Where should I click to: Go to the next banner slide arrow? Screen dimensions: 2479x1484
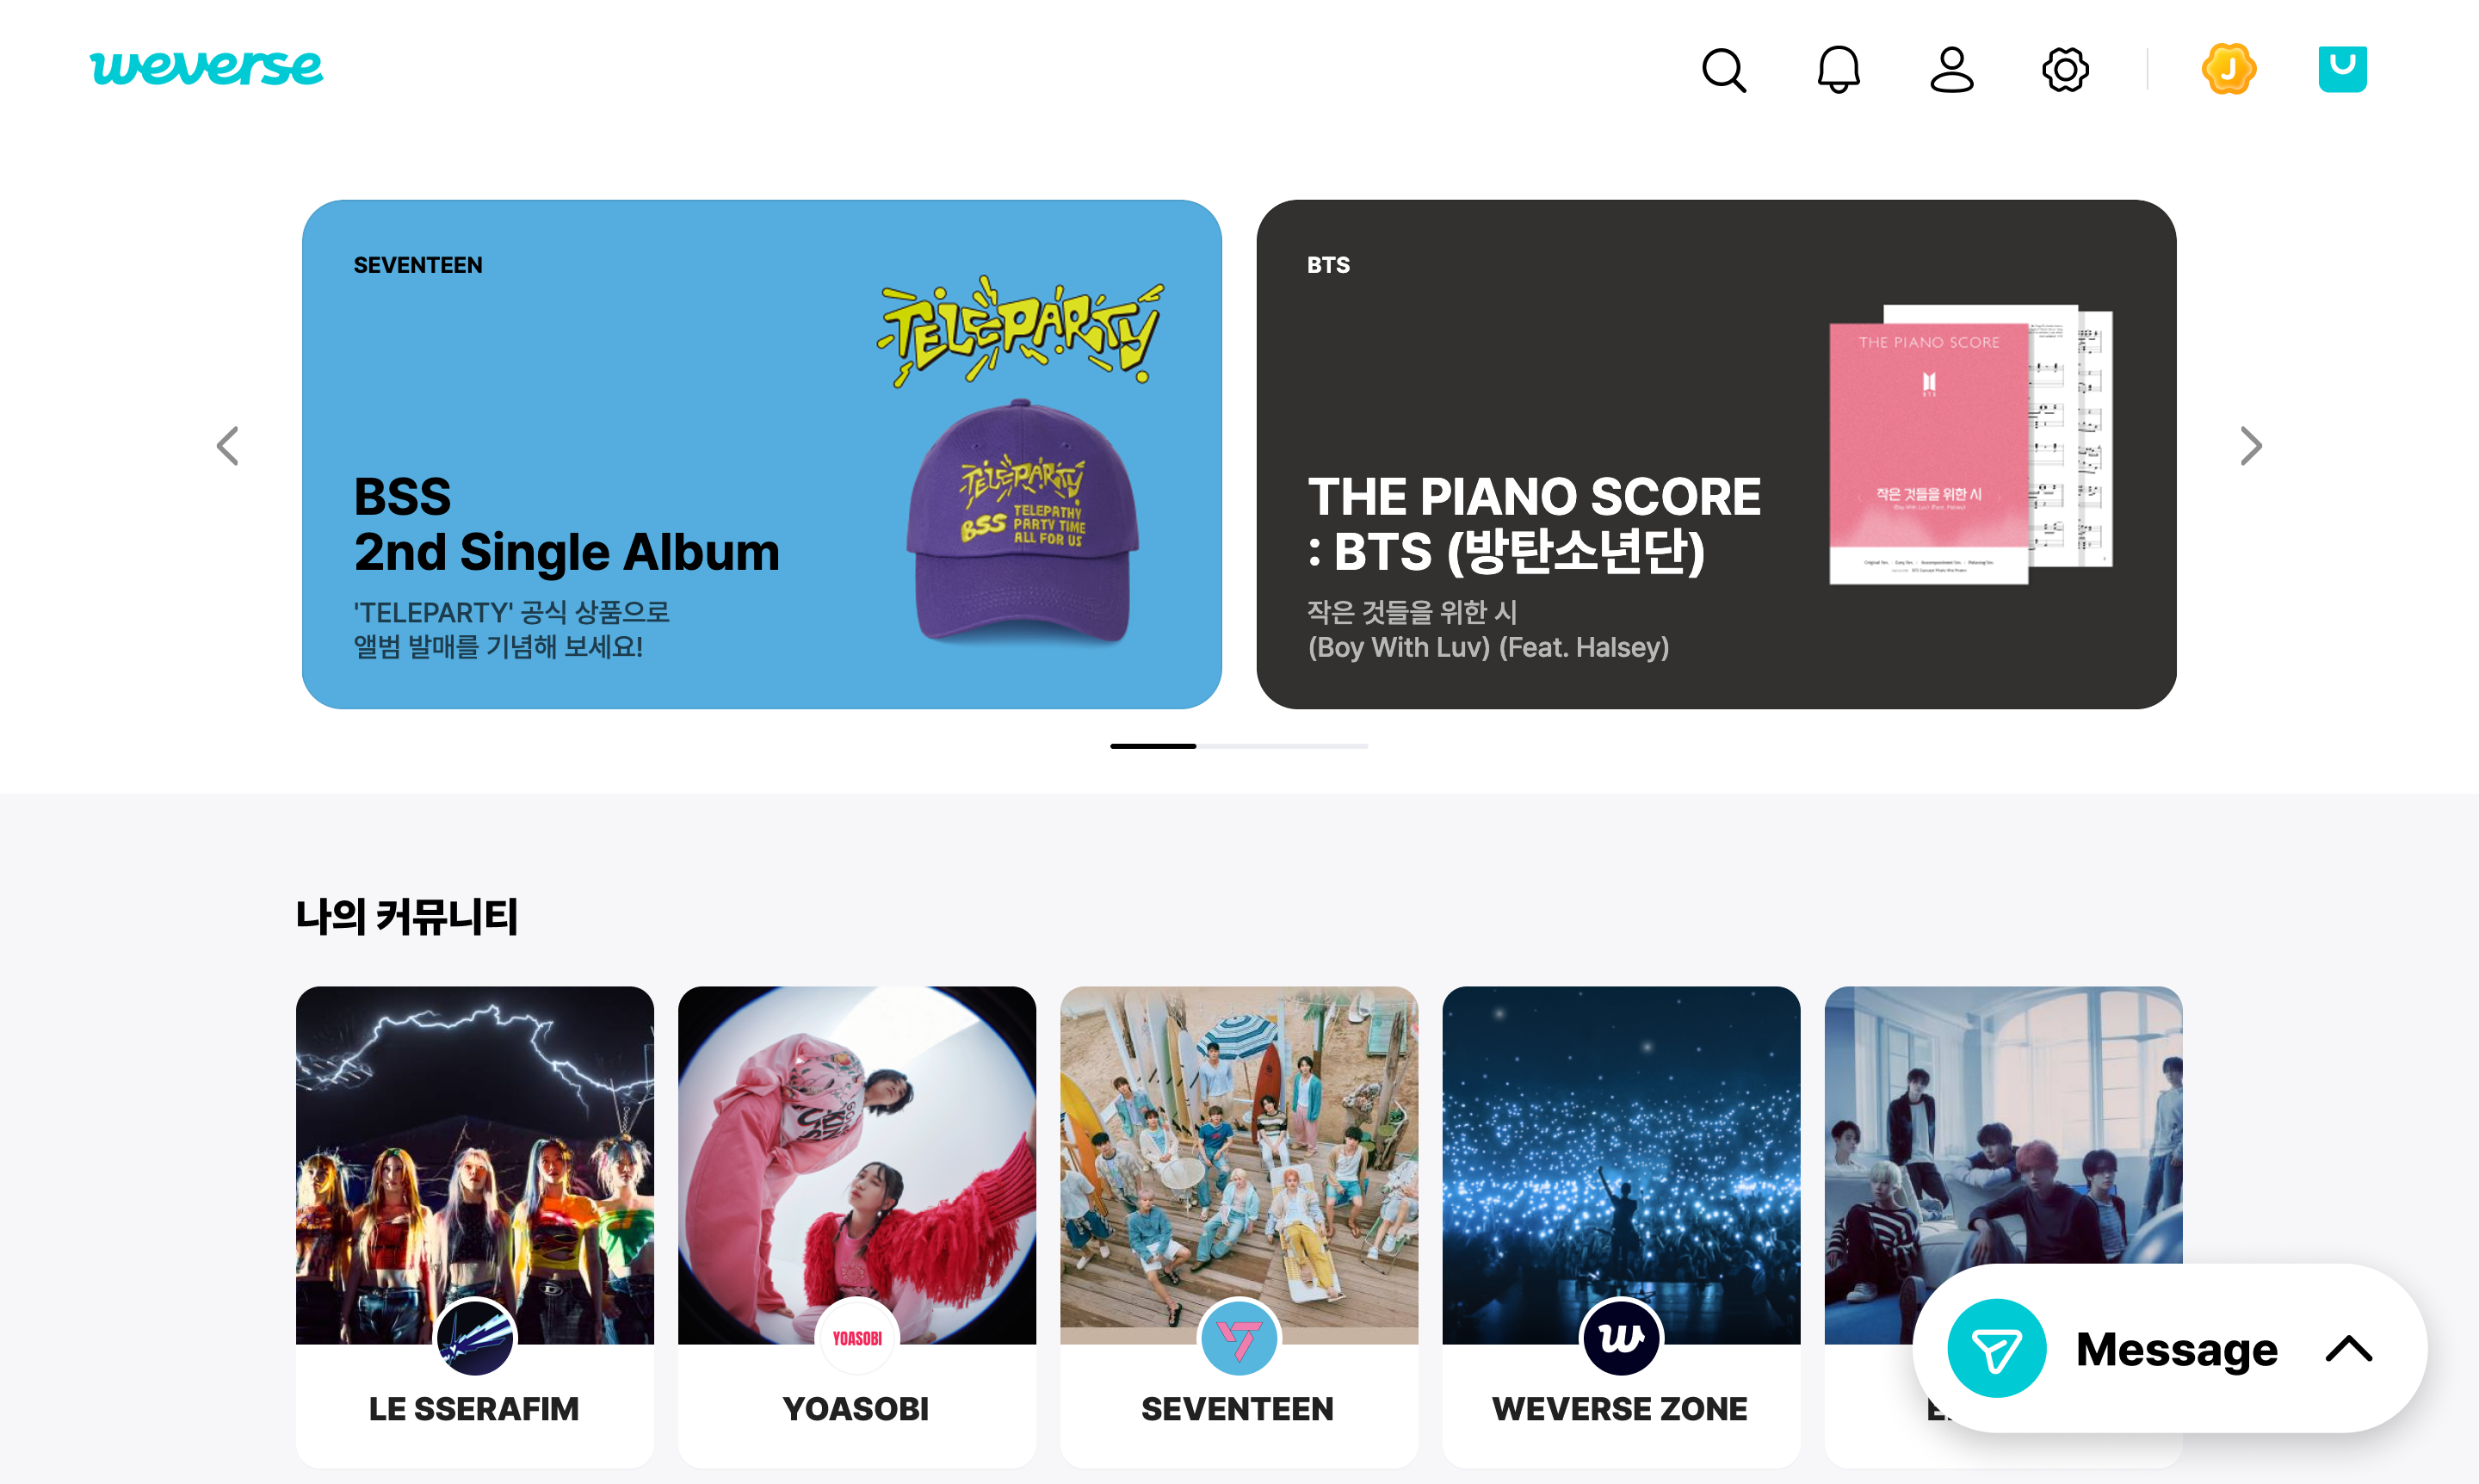2250,446
